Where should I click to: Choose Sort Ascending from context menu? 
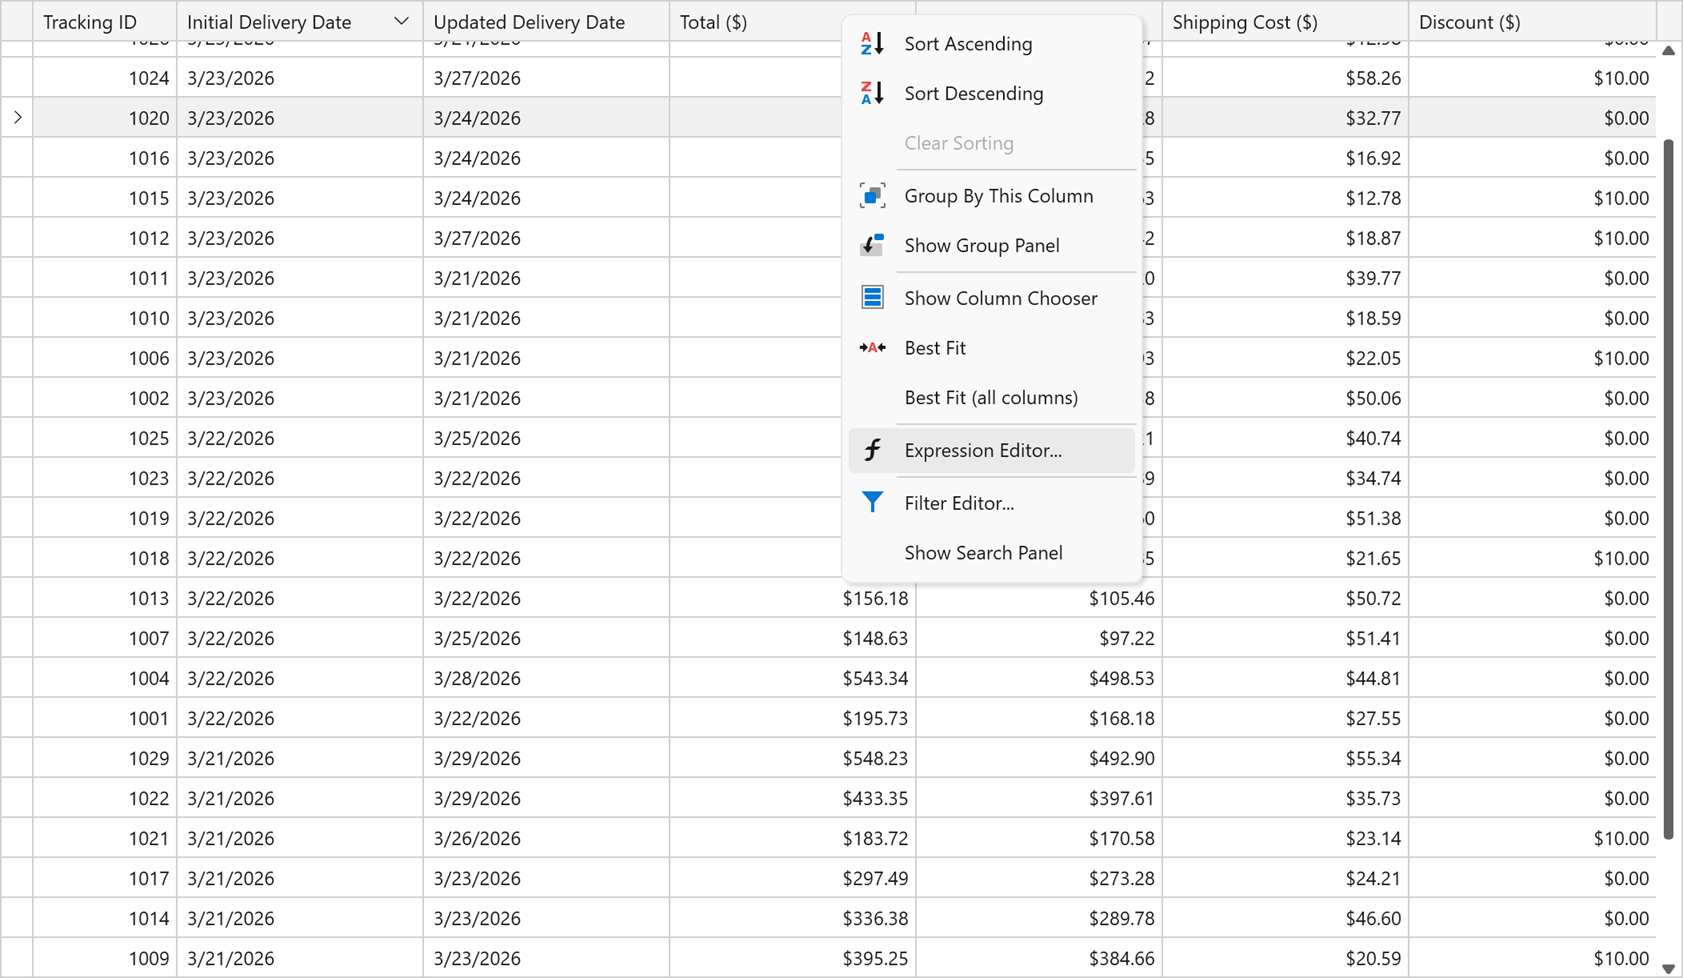coord(992,44)
